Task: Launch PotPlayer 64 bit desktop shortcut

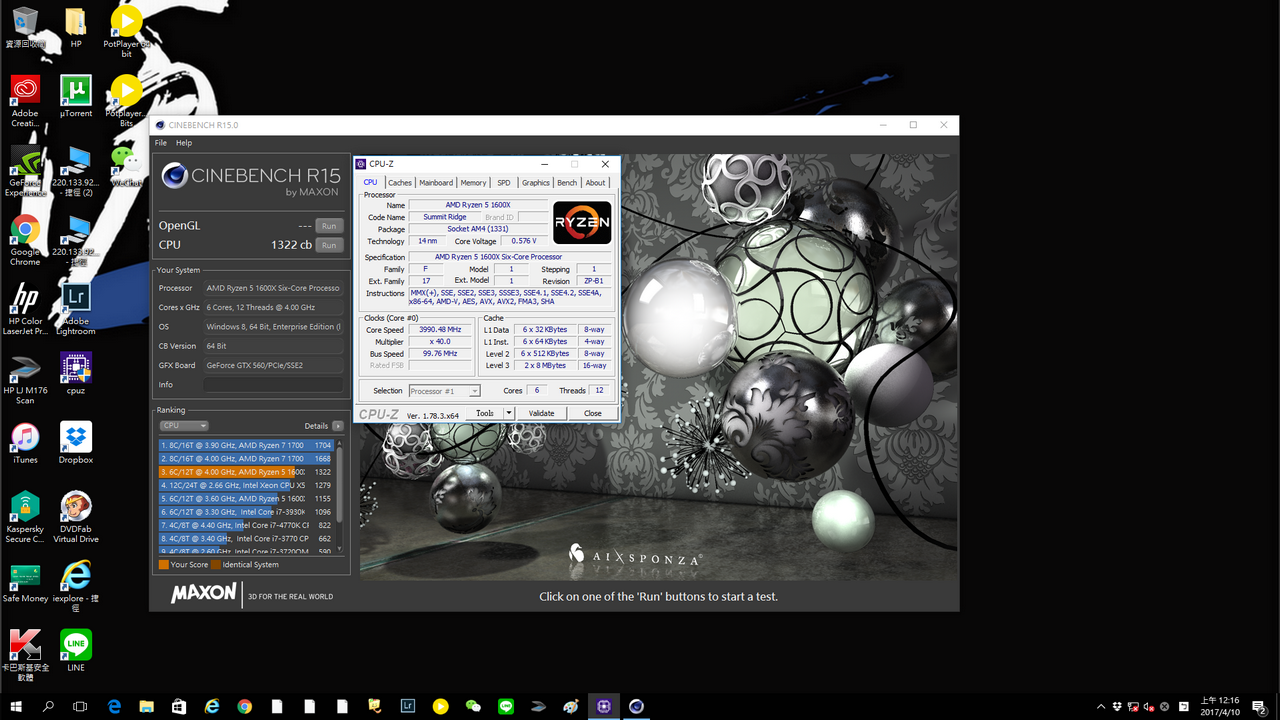Action: pos(126,30)
